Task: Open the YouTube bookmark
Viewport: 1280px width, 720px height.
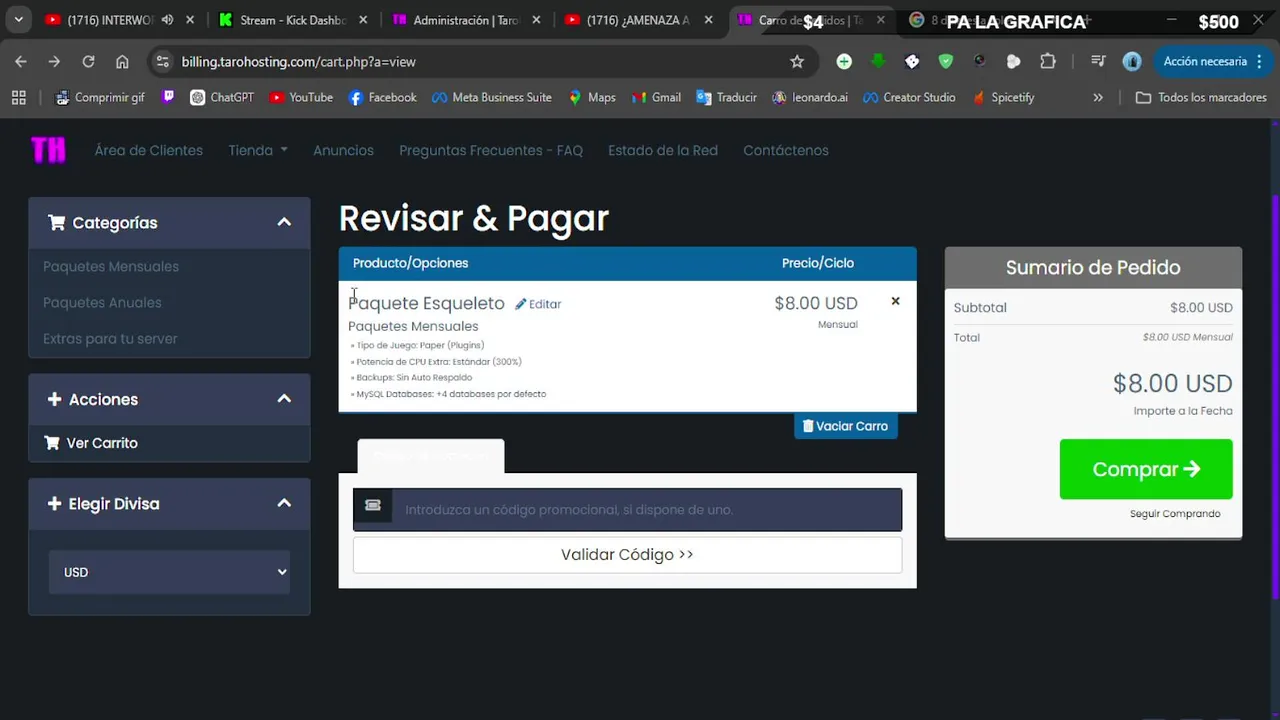Action: coord(301,97)
